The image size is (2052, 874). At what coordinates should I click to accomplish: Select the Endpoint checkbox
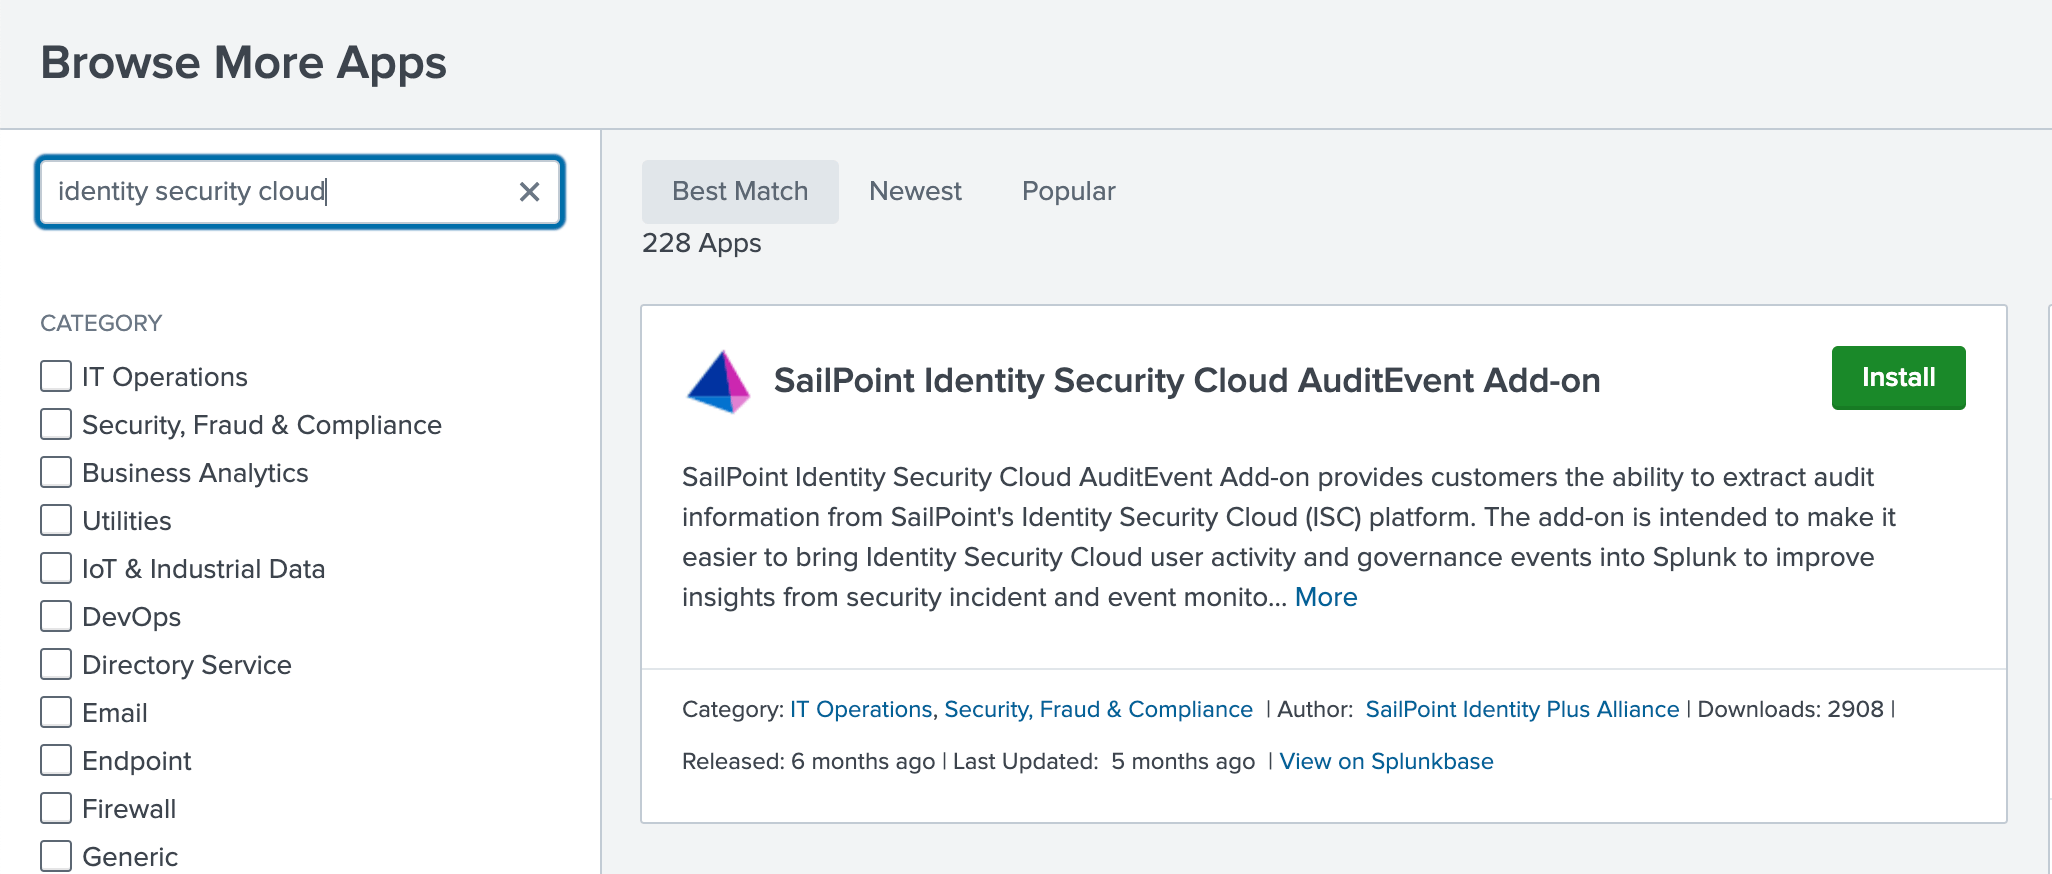tap(56, 761)
